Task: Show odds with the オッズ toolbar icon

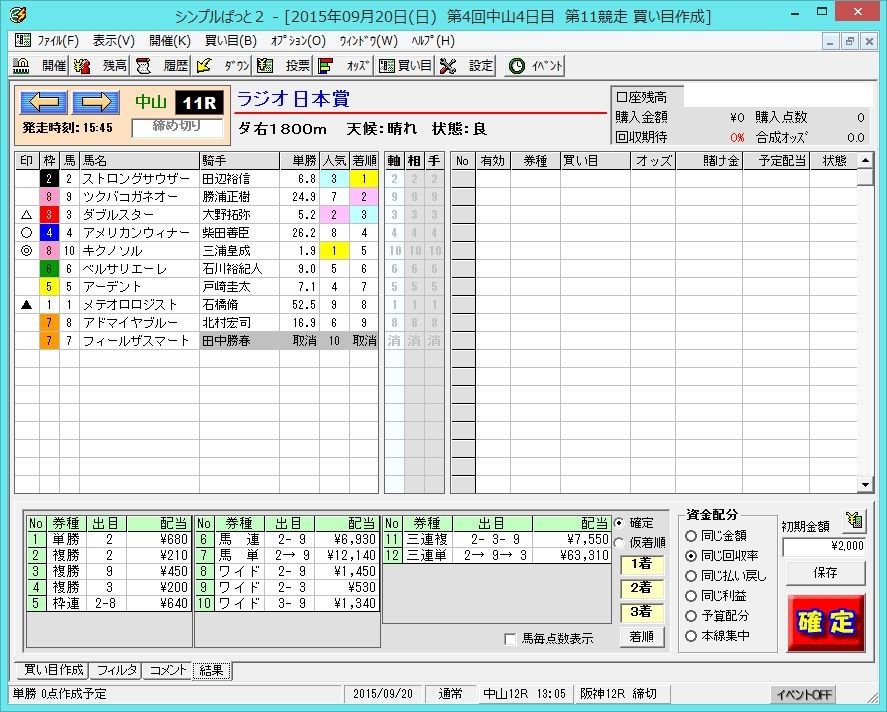Action: (x=340, y=66)
